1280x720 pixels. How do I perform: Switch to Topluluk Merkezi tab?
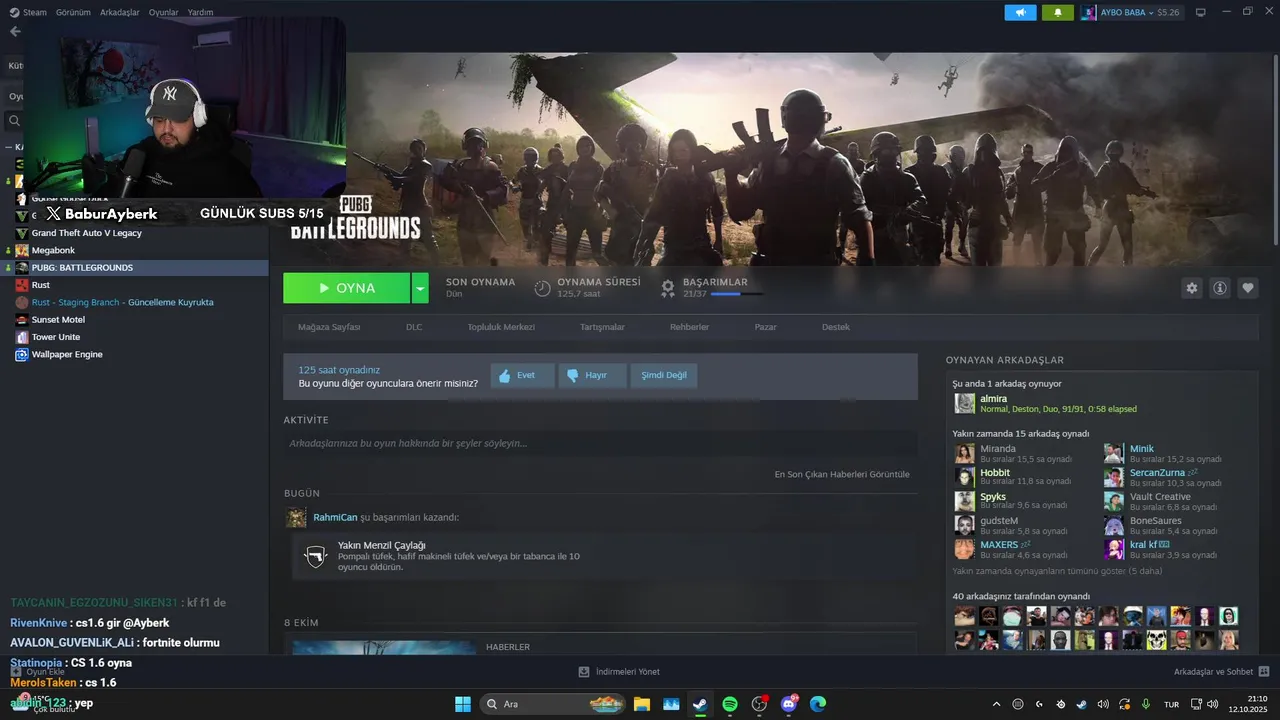click(x=501, y=327)
